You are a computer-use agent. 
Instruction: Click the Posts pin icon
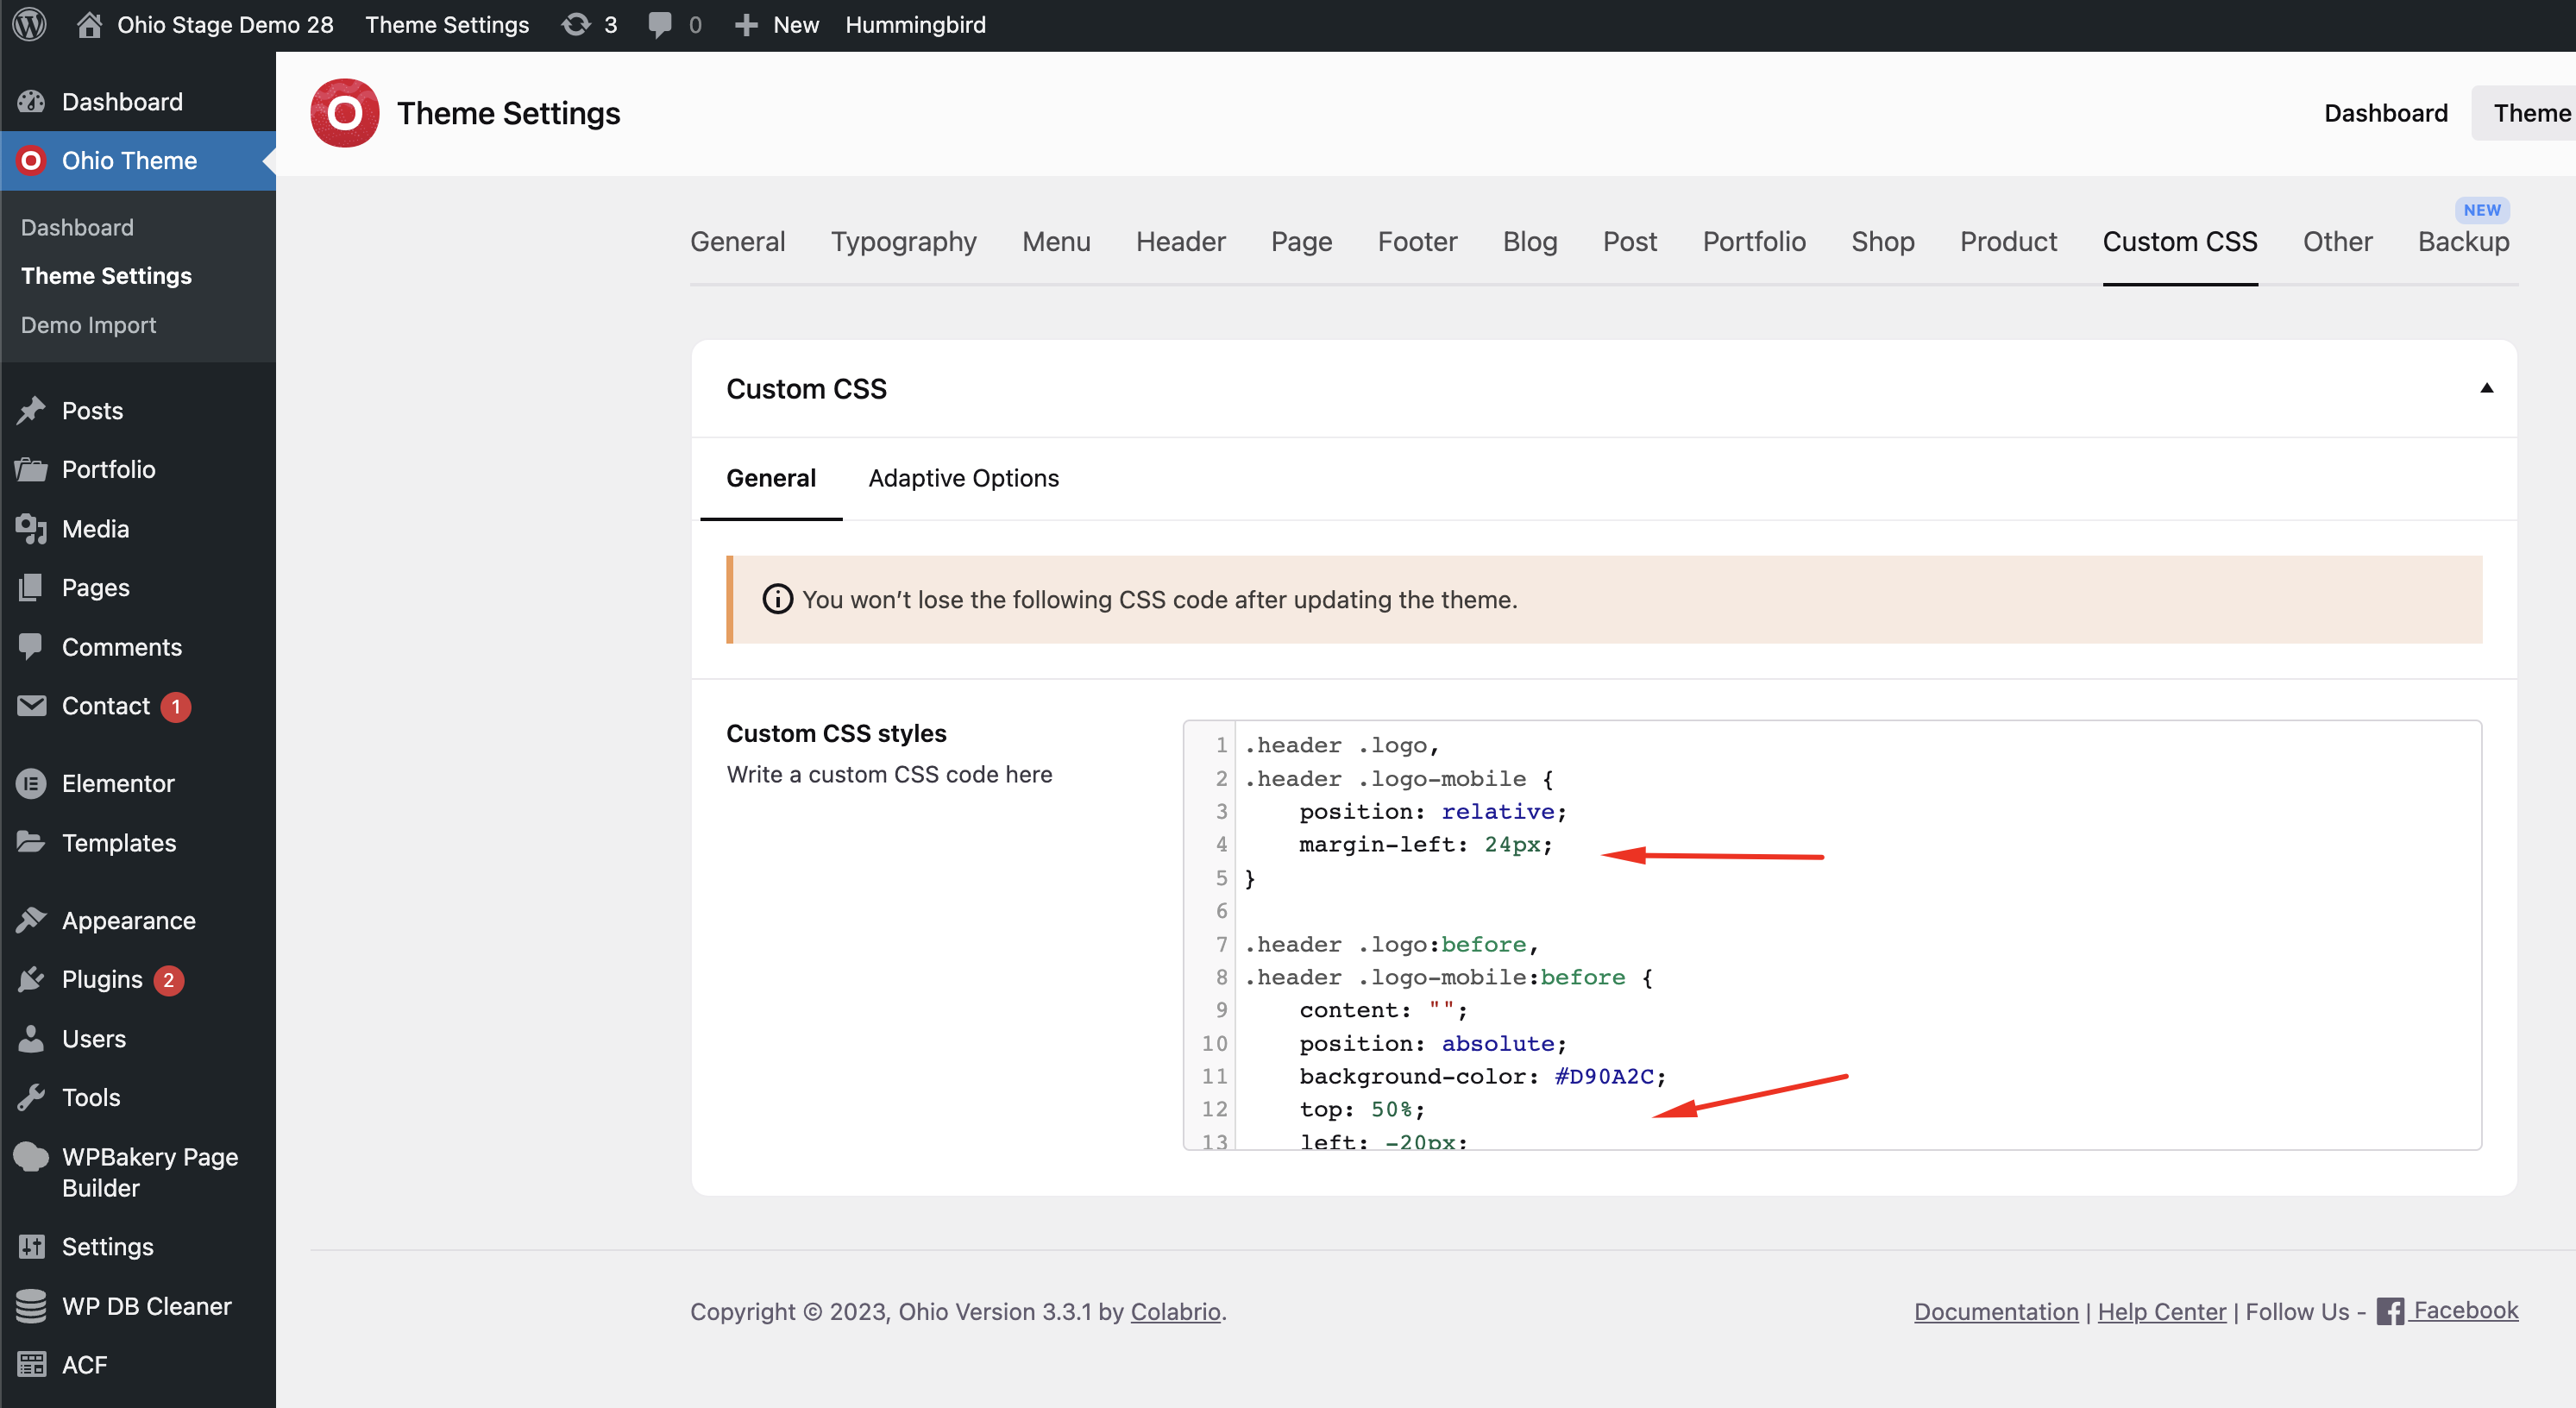(x=31, y=410)
